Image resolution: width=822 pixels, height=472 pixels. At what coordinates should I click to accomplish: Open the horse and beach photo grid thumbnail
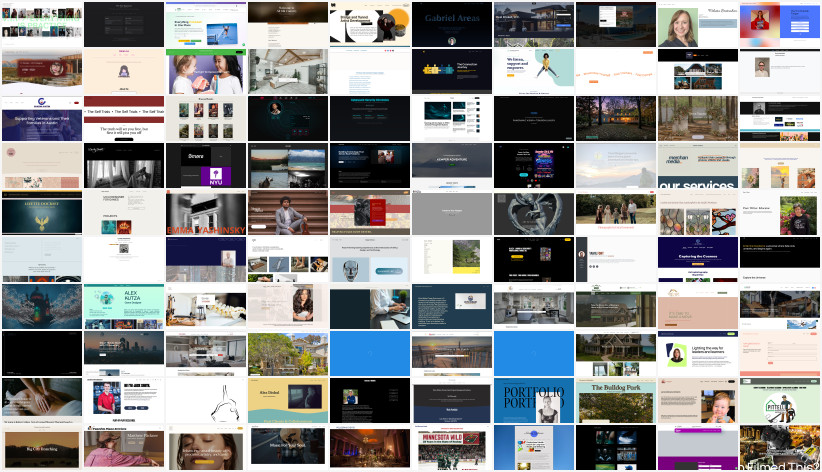coord(288,166)
